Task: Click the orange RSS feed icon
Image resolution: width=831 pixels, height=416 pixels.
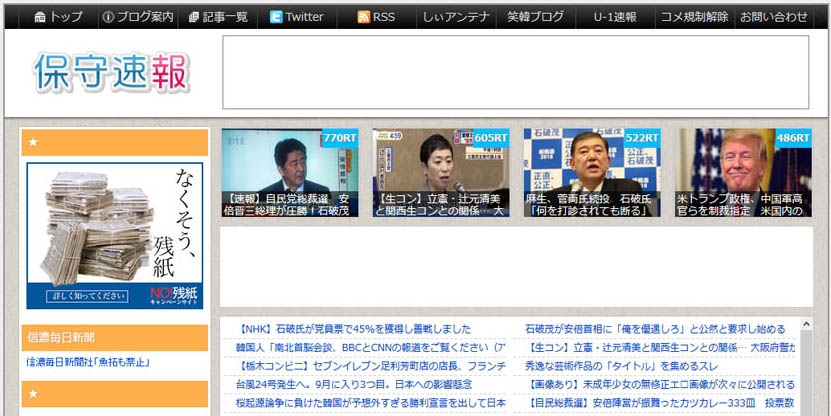Action: click(364, 17)
